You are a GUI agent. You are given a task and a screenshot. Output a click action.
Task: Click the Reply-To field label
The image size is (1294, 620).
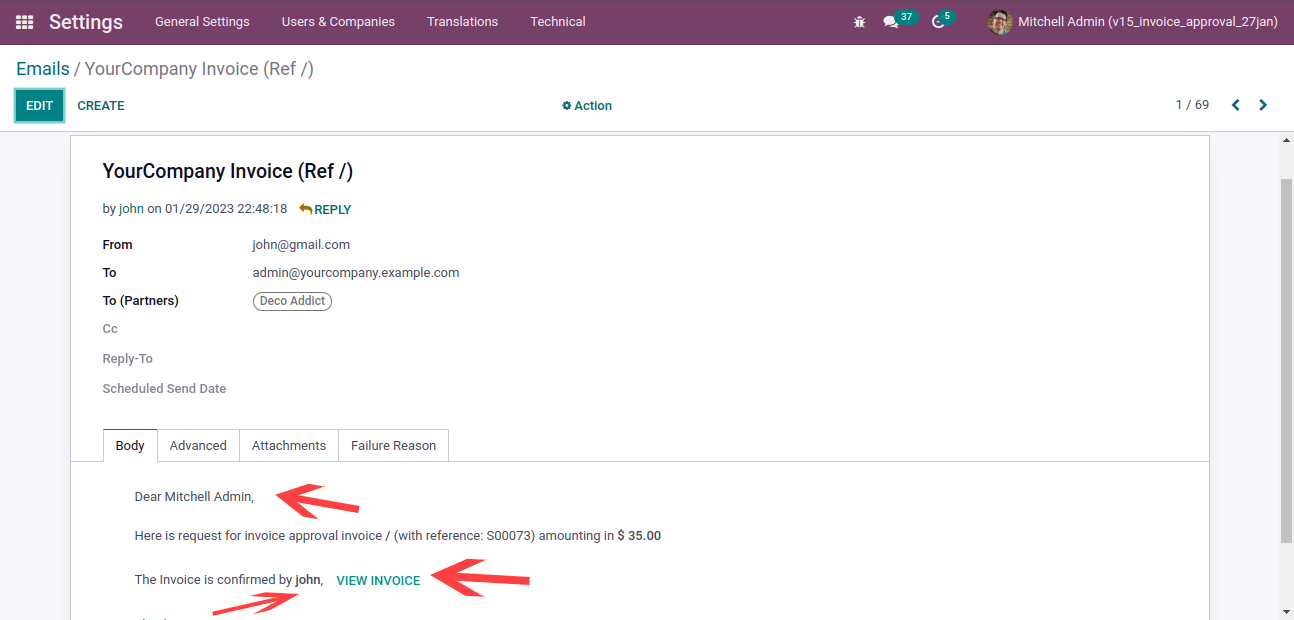[x=127, y=359]
